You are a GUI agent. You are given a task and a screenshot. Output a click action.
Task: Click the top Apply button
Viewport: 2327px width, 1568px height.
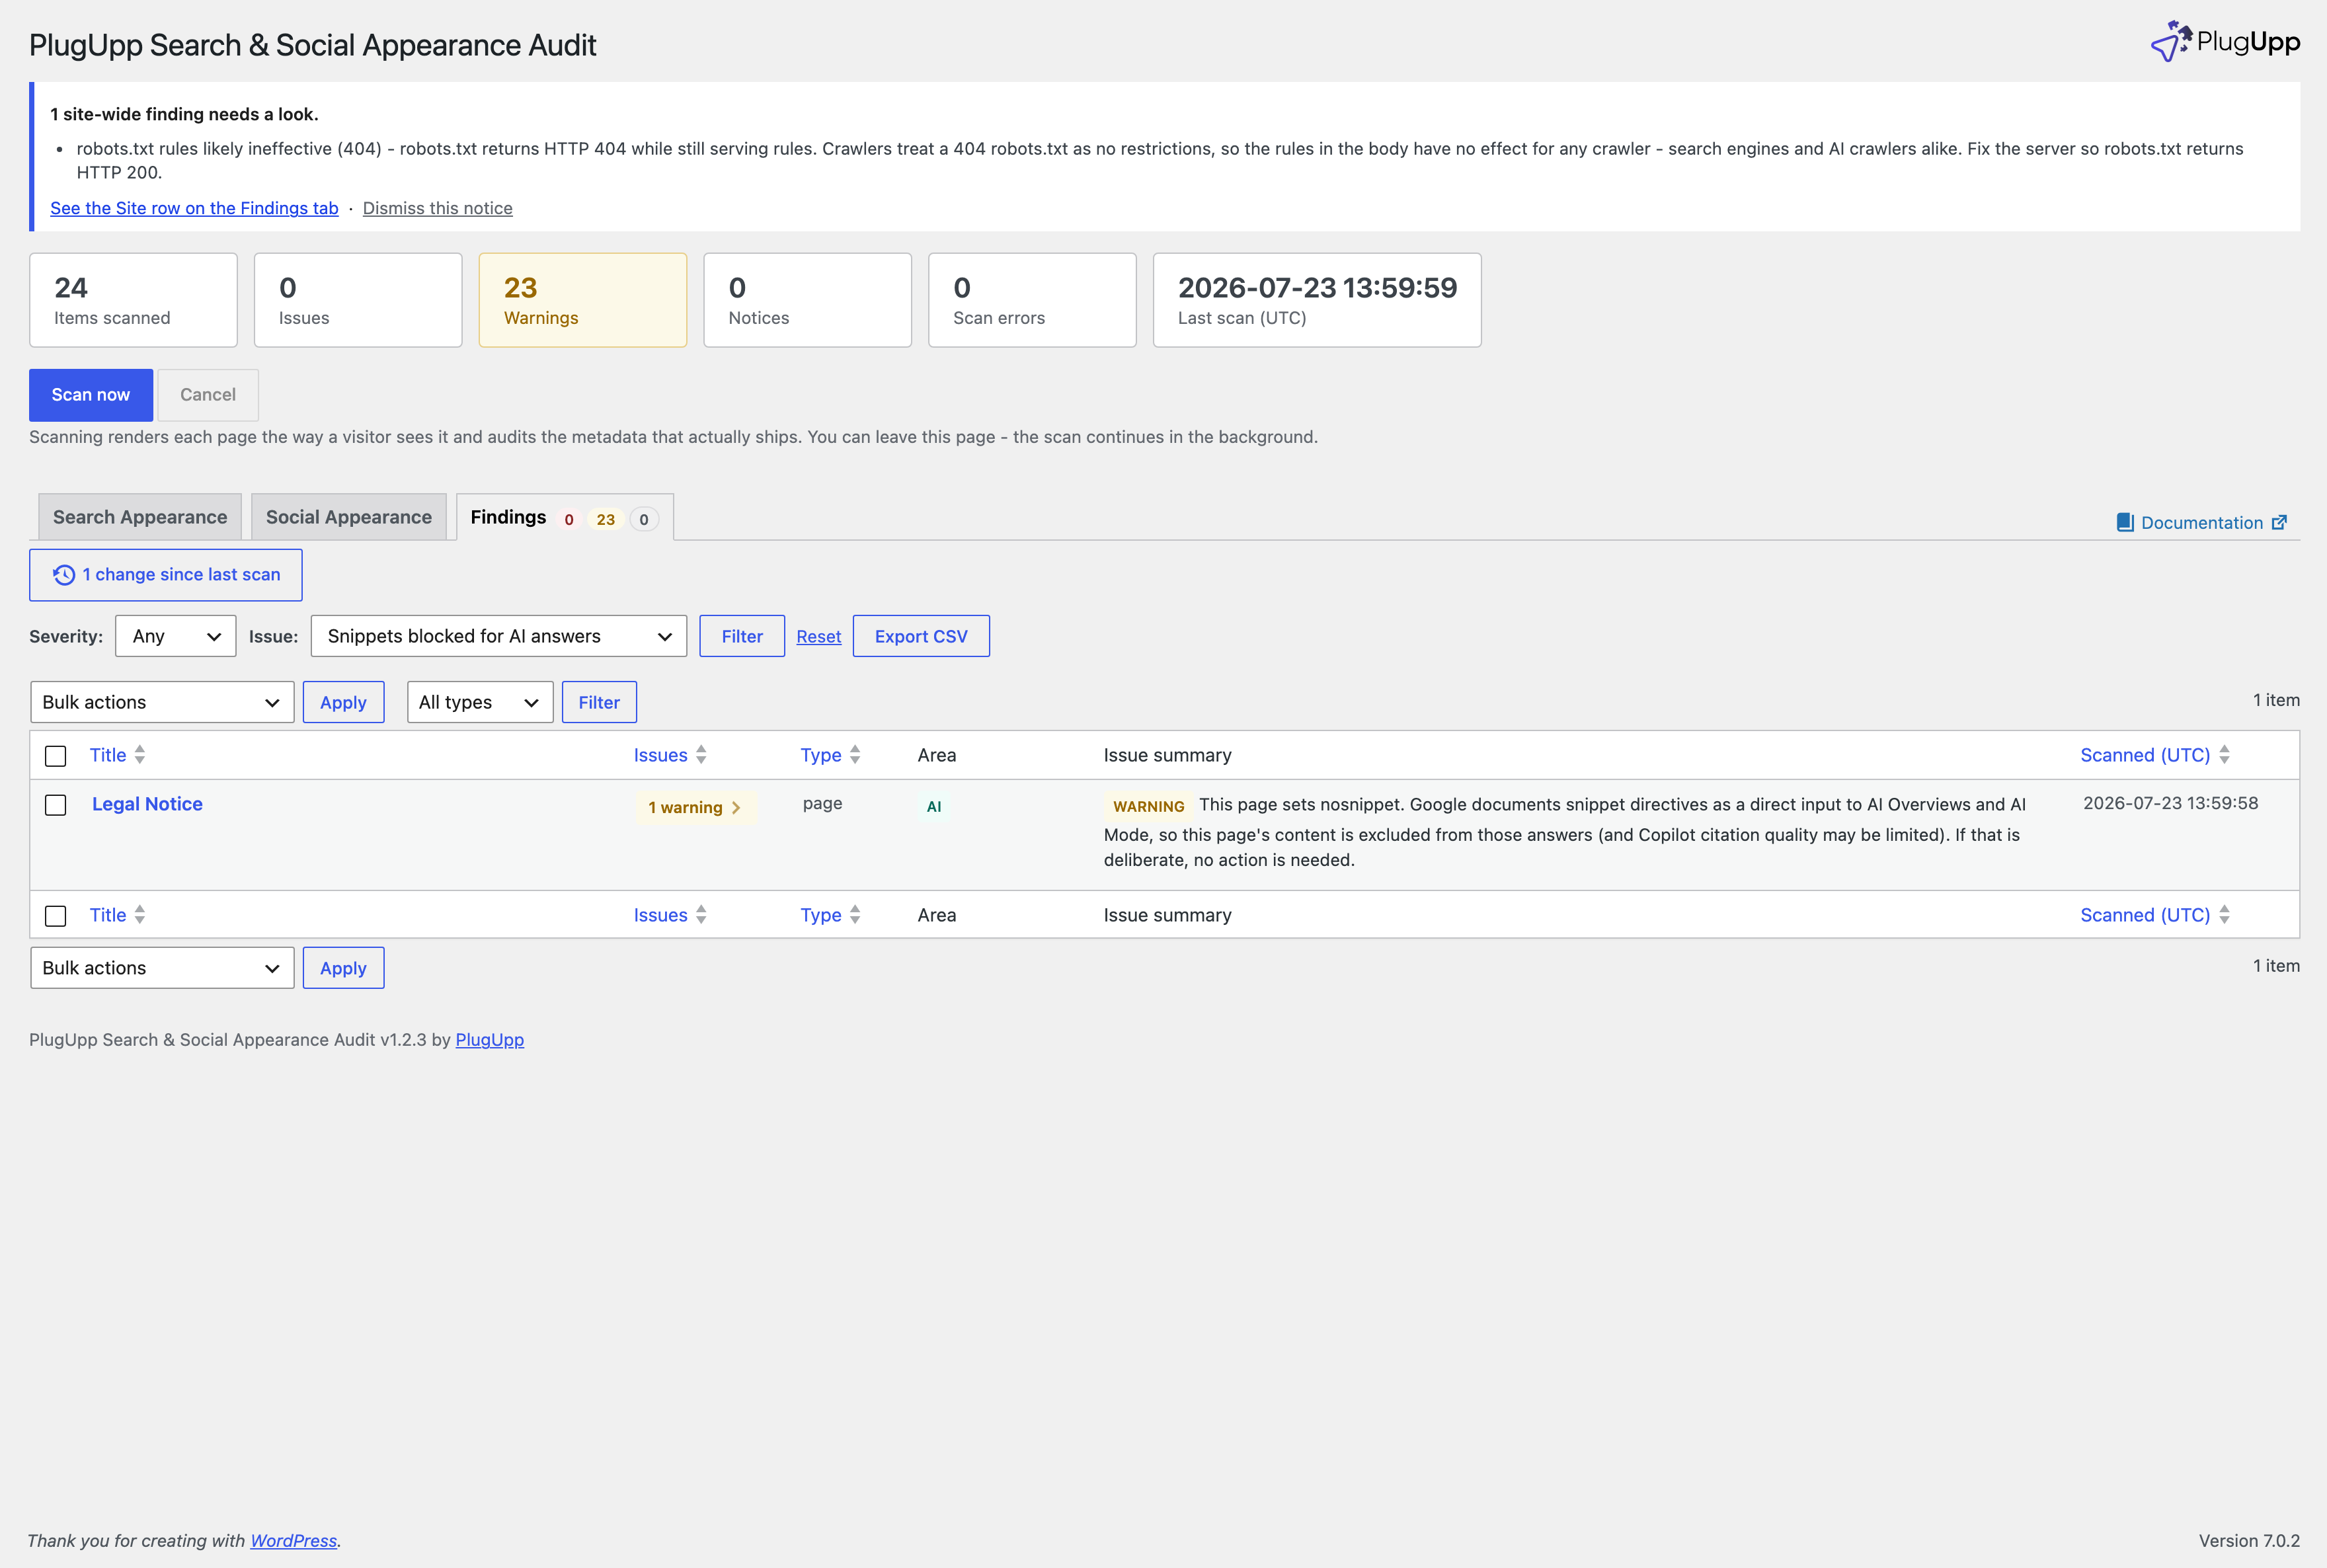(x=343, y=702)
